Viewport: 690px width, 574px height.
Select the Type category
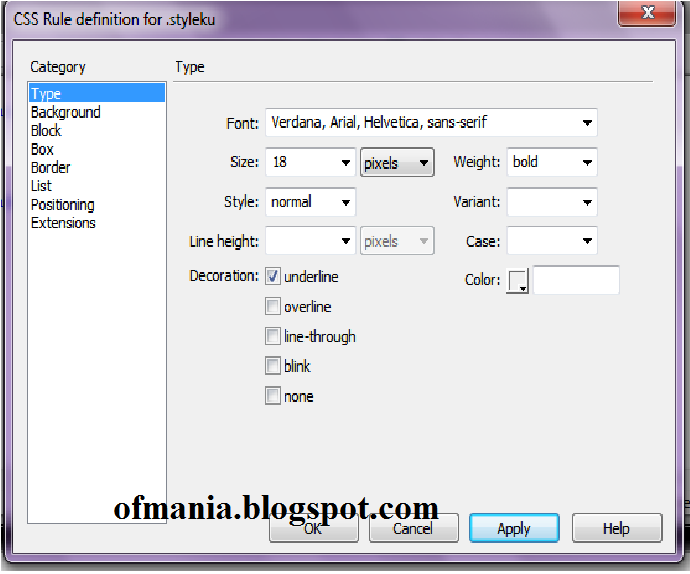click(x=97, y=93)
